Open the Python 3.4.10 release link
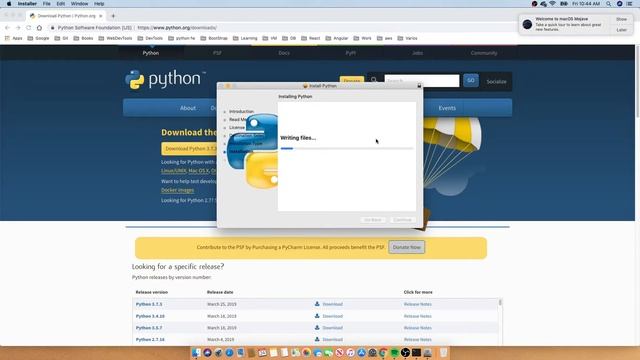 click(x=150, y=316)
